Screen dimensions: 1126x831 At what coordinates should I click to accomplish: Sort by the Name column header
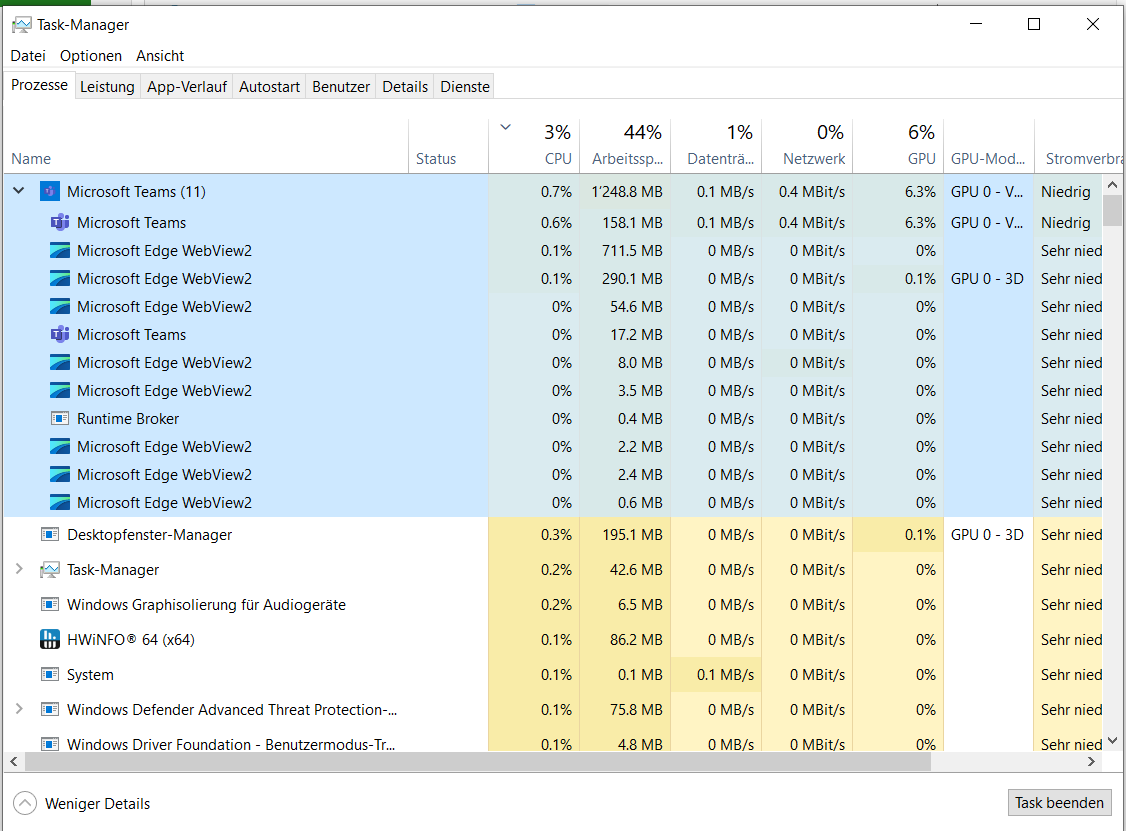pyautogui.click(x=206, y=146)
